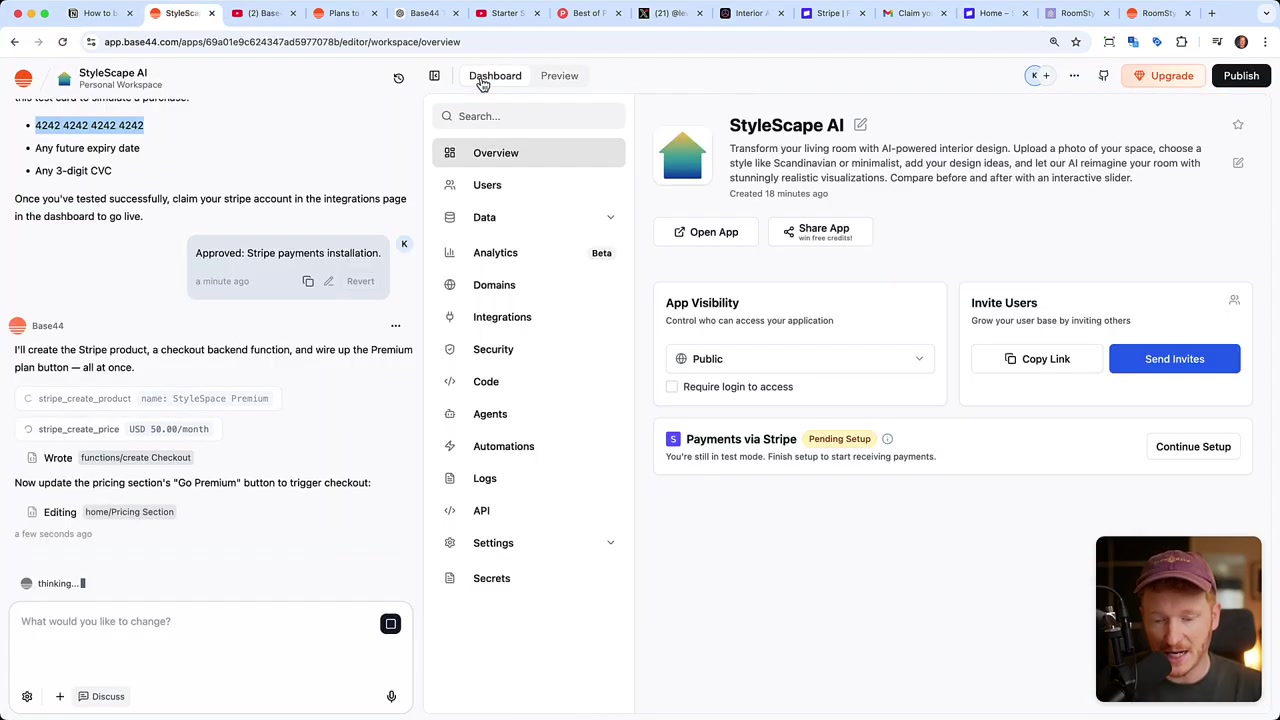
Task: Expand the Data sidebar section
Action: (x=610, y=217)
